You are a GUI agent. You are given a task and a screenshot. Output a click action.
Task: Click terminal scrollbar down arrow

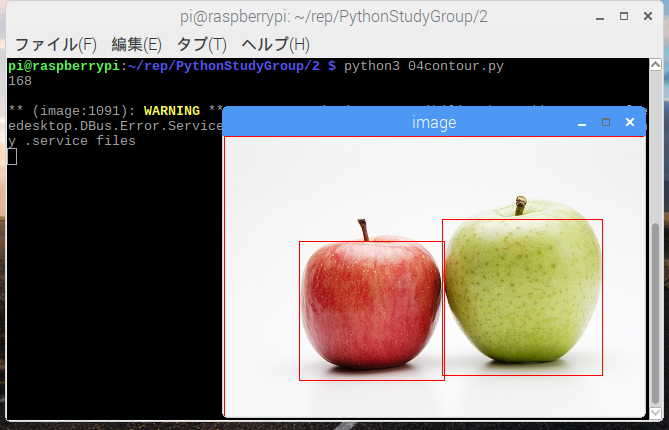[655, 413]
